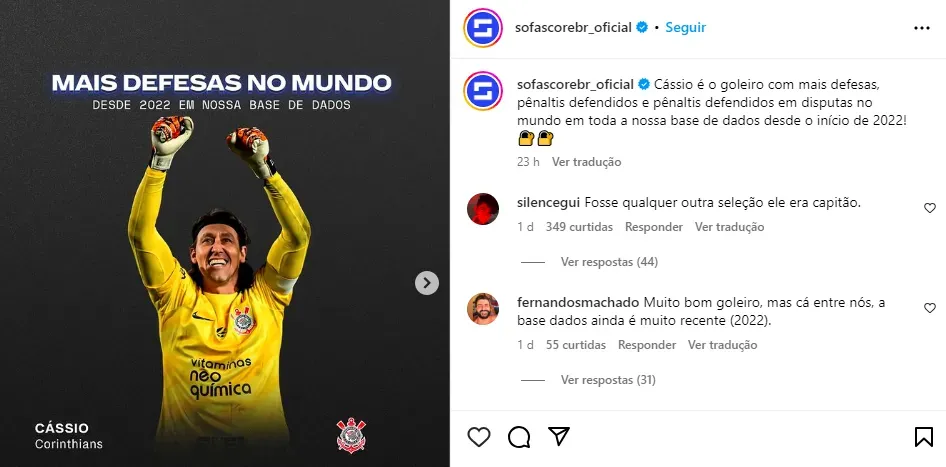Save post with bookmark icon
The height and width of the screenshot is (467, 946).
click(x=924, y=437)
